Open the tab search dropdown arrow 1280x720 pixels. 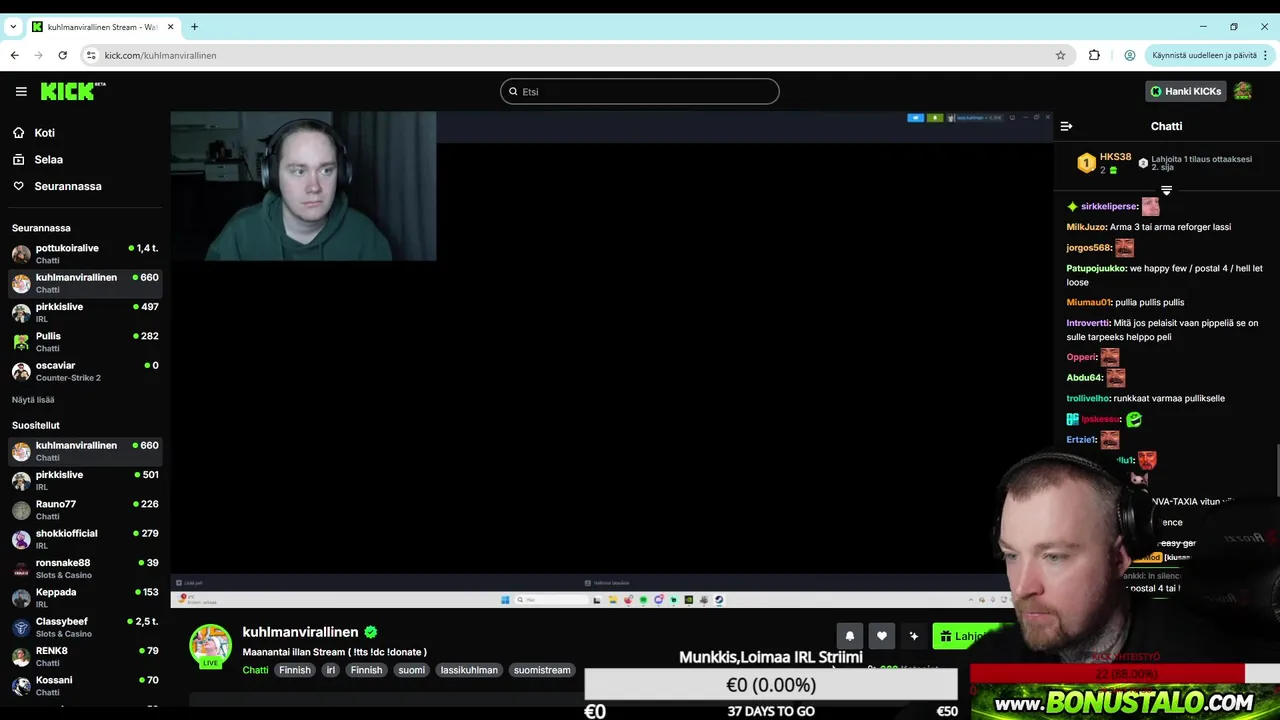pos(13,27)
